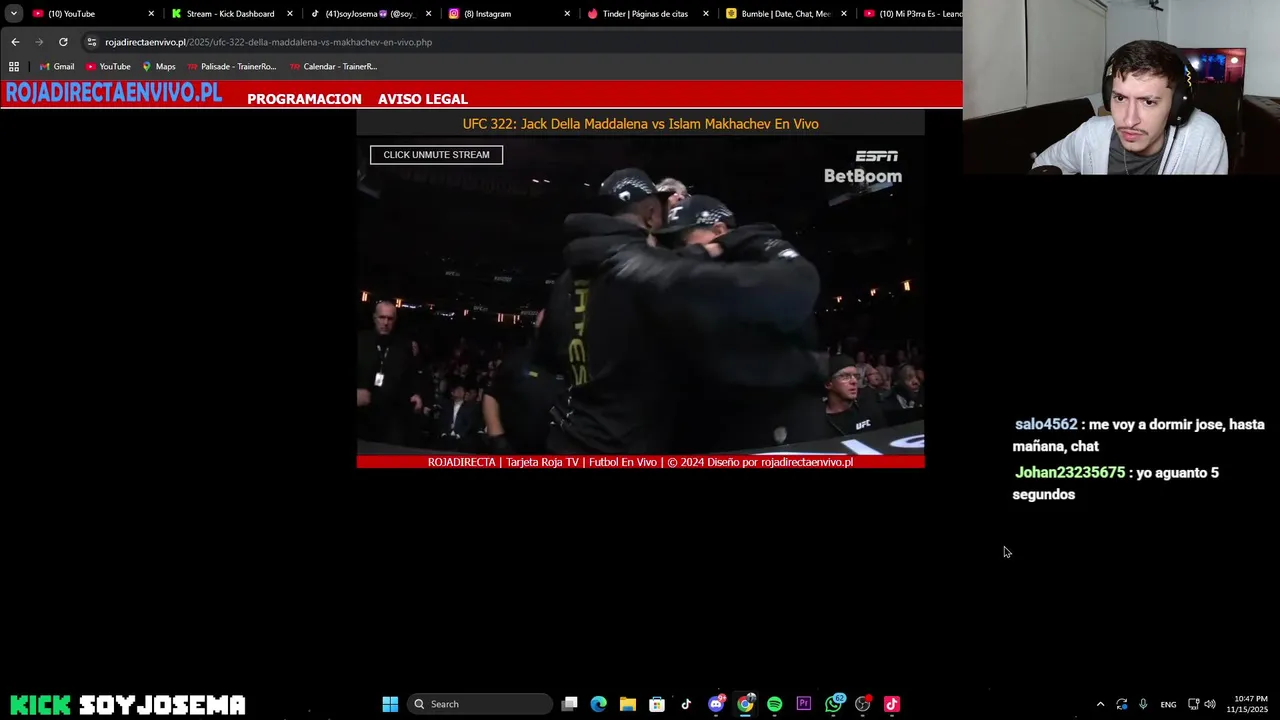
Task: Click the salo4562 chat message
Action: [1139, 435]
